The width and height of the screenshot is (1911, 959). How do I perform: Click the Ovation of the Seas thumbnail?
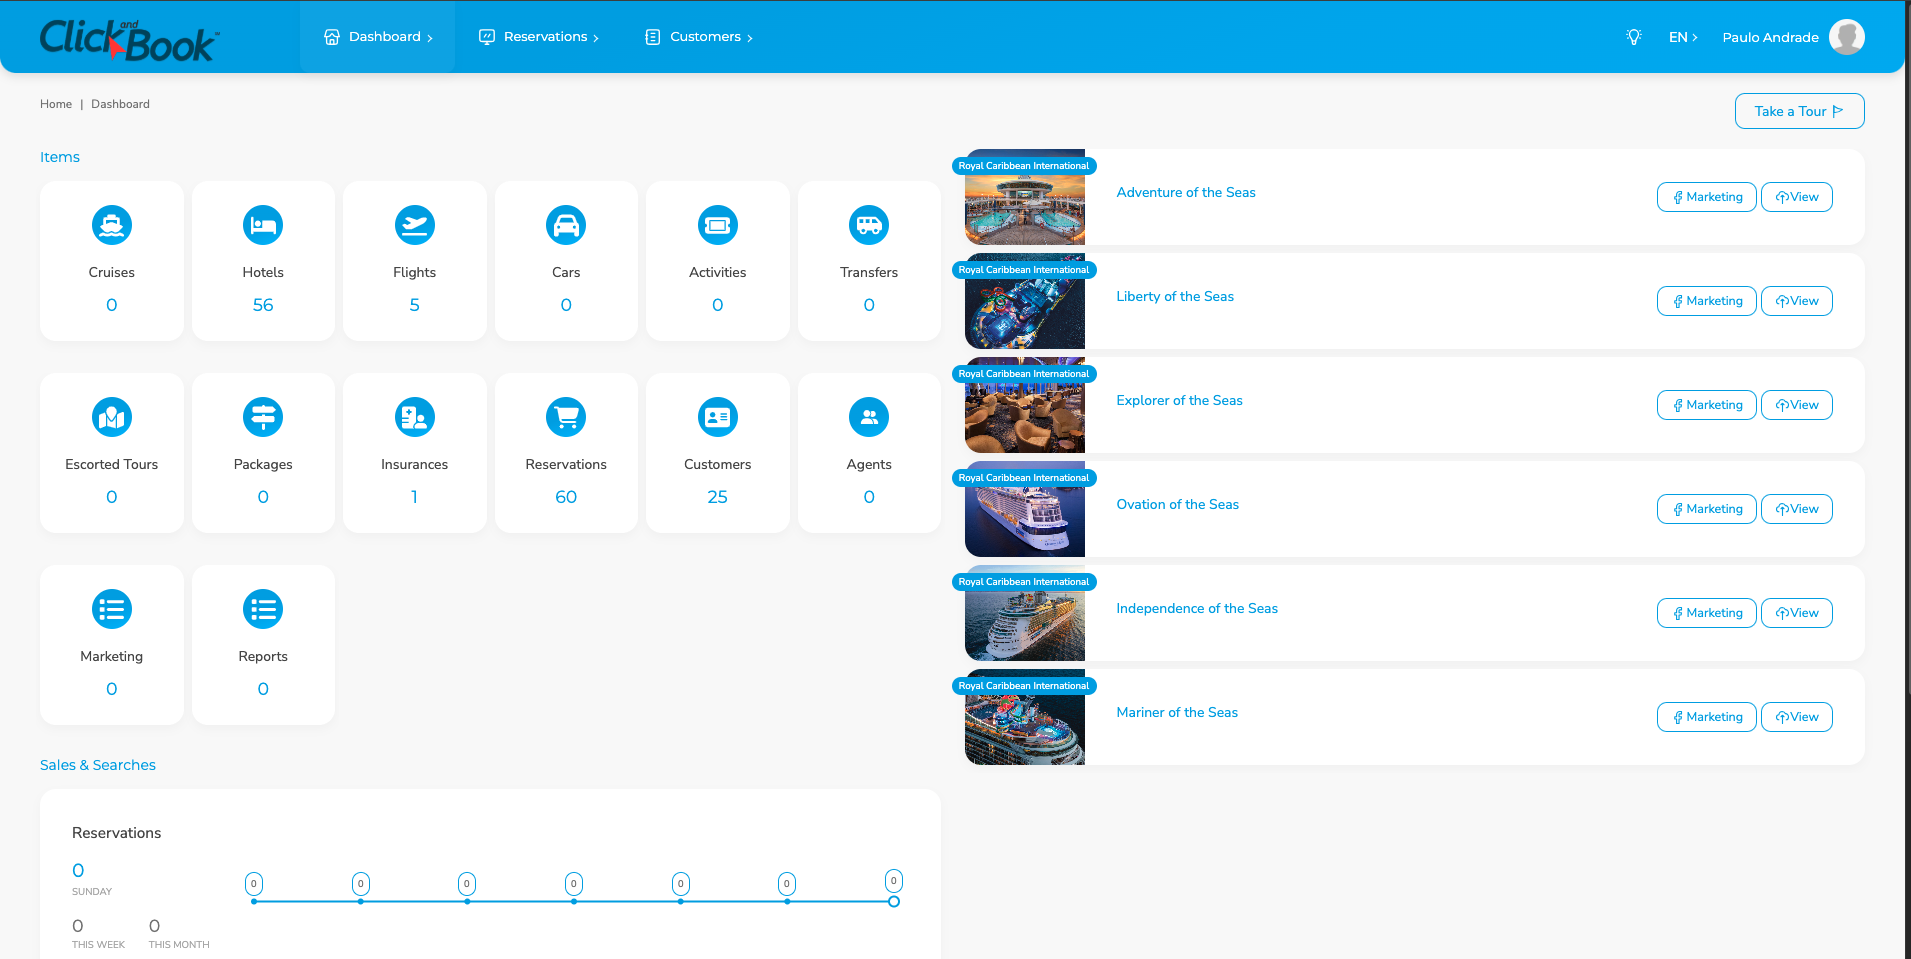click(1024, 509)
